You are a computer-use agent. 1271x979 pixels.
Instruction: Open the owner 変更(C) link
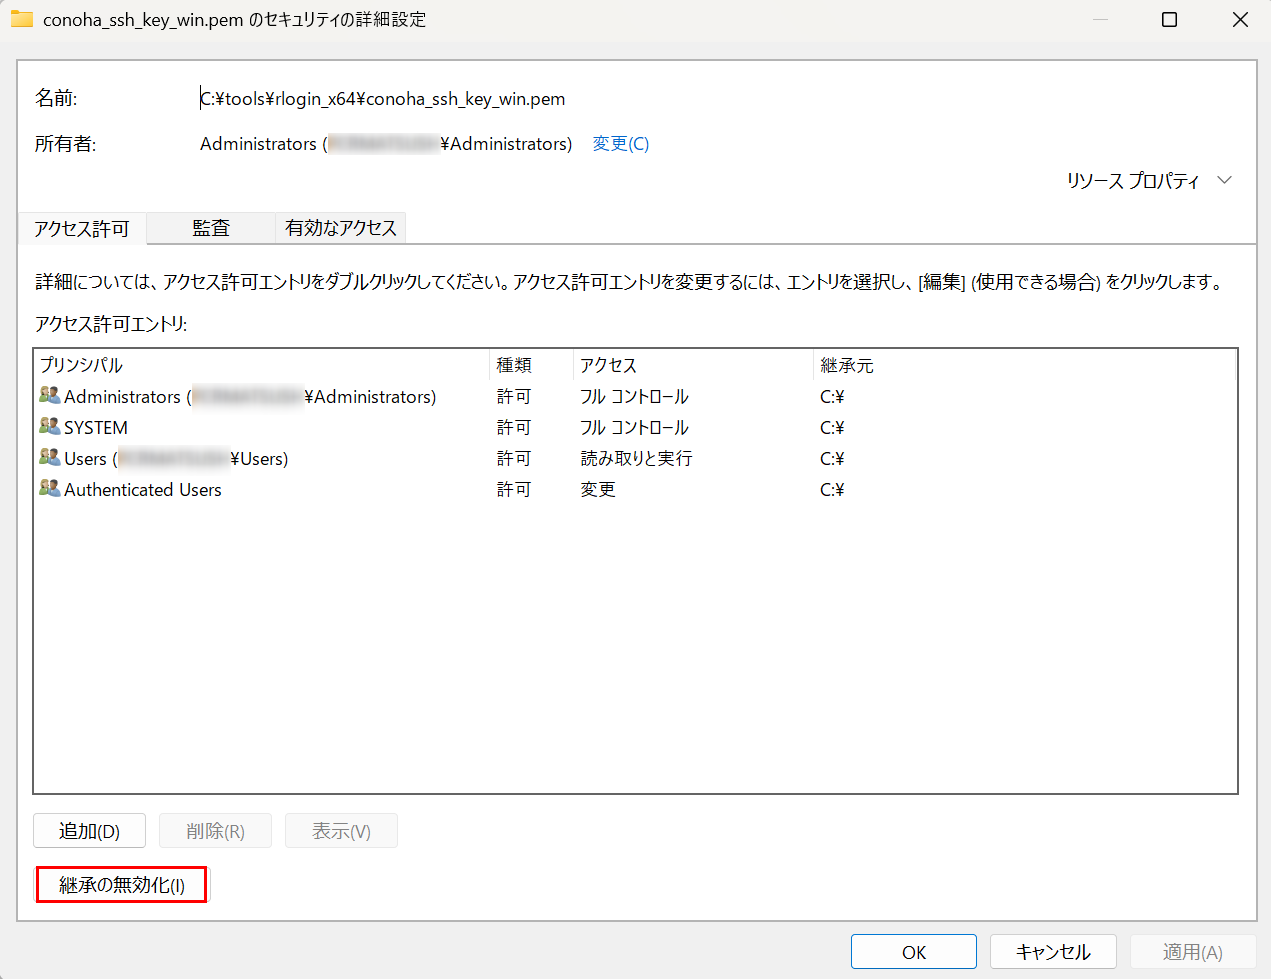620,143
